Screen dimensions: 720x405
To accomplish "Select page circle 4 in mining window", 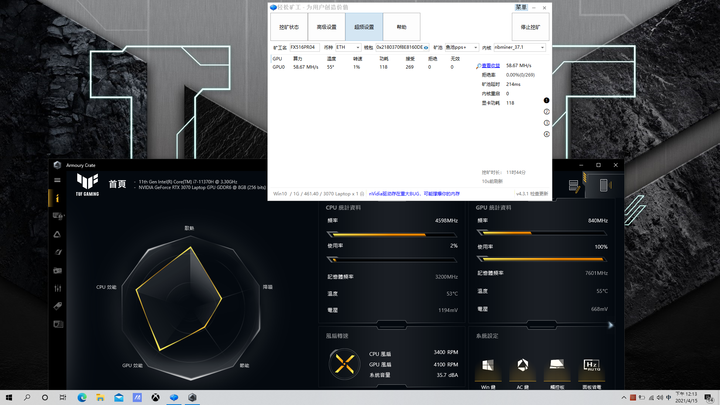I will click(546, 134).
